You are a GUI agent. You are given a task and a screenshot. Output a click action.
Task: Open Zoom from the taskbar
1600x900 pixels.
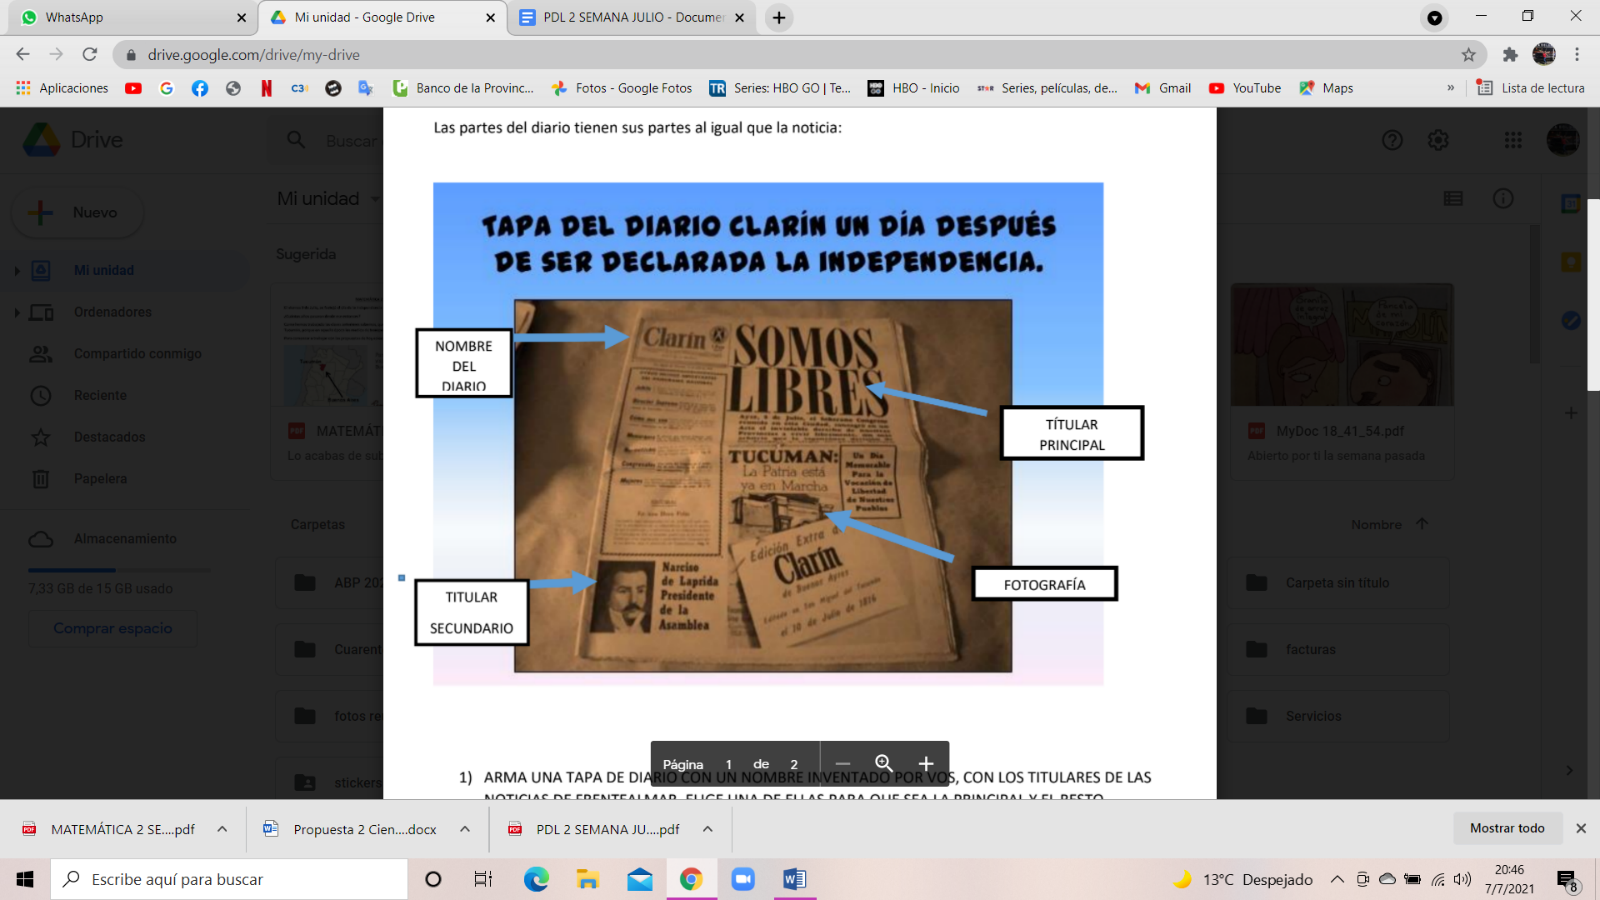pos(742,879)
